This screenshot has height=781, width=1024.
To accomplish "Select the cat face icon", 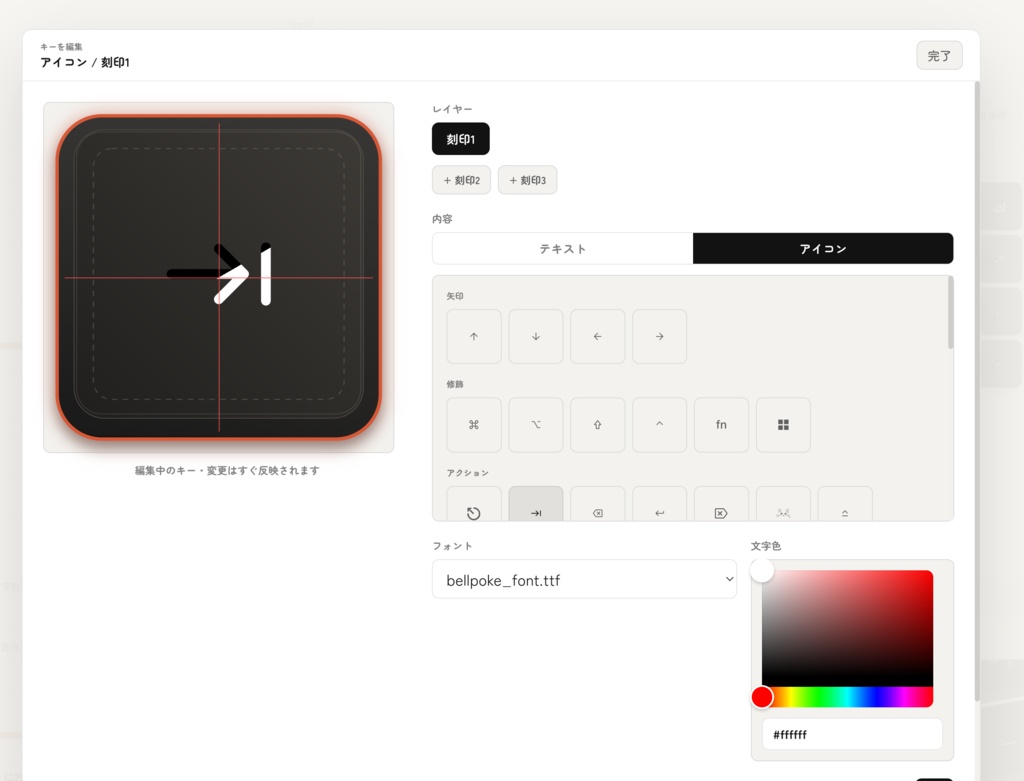I will (x=783, y=504).
